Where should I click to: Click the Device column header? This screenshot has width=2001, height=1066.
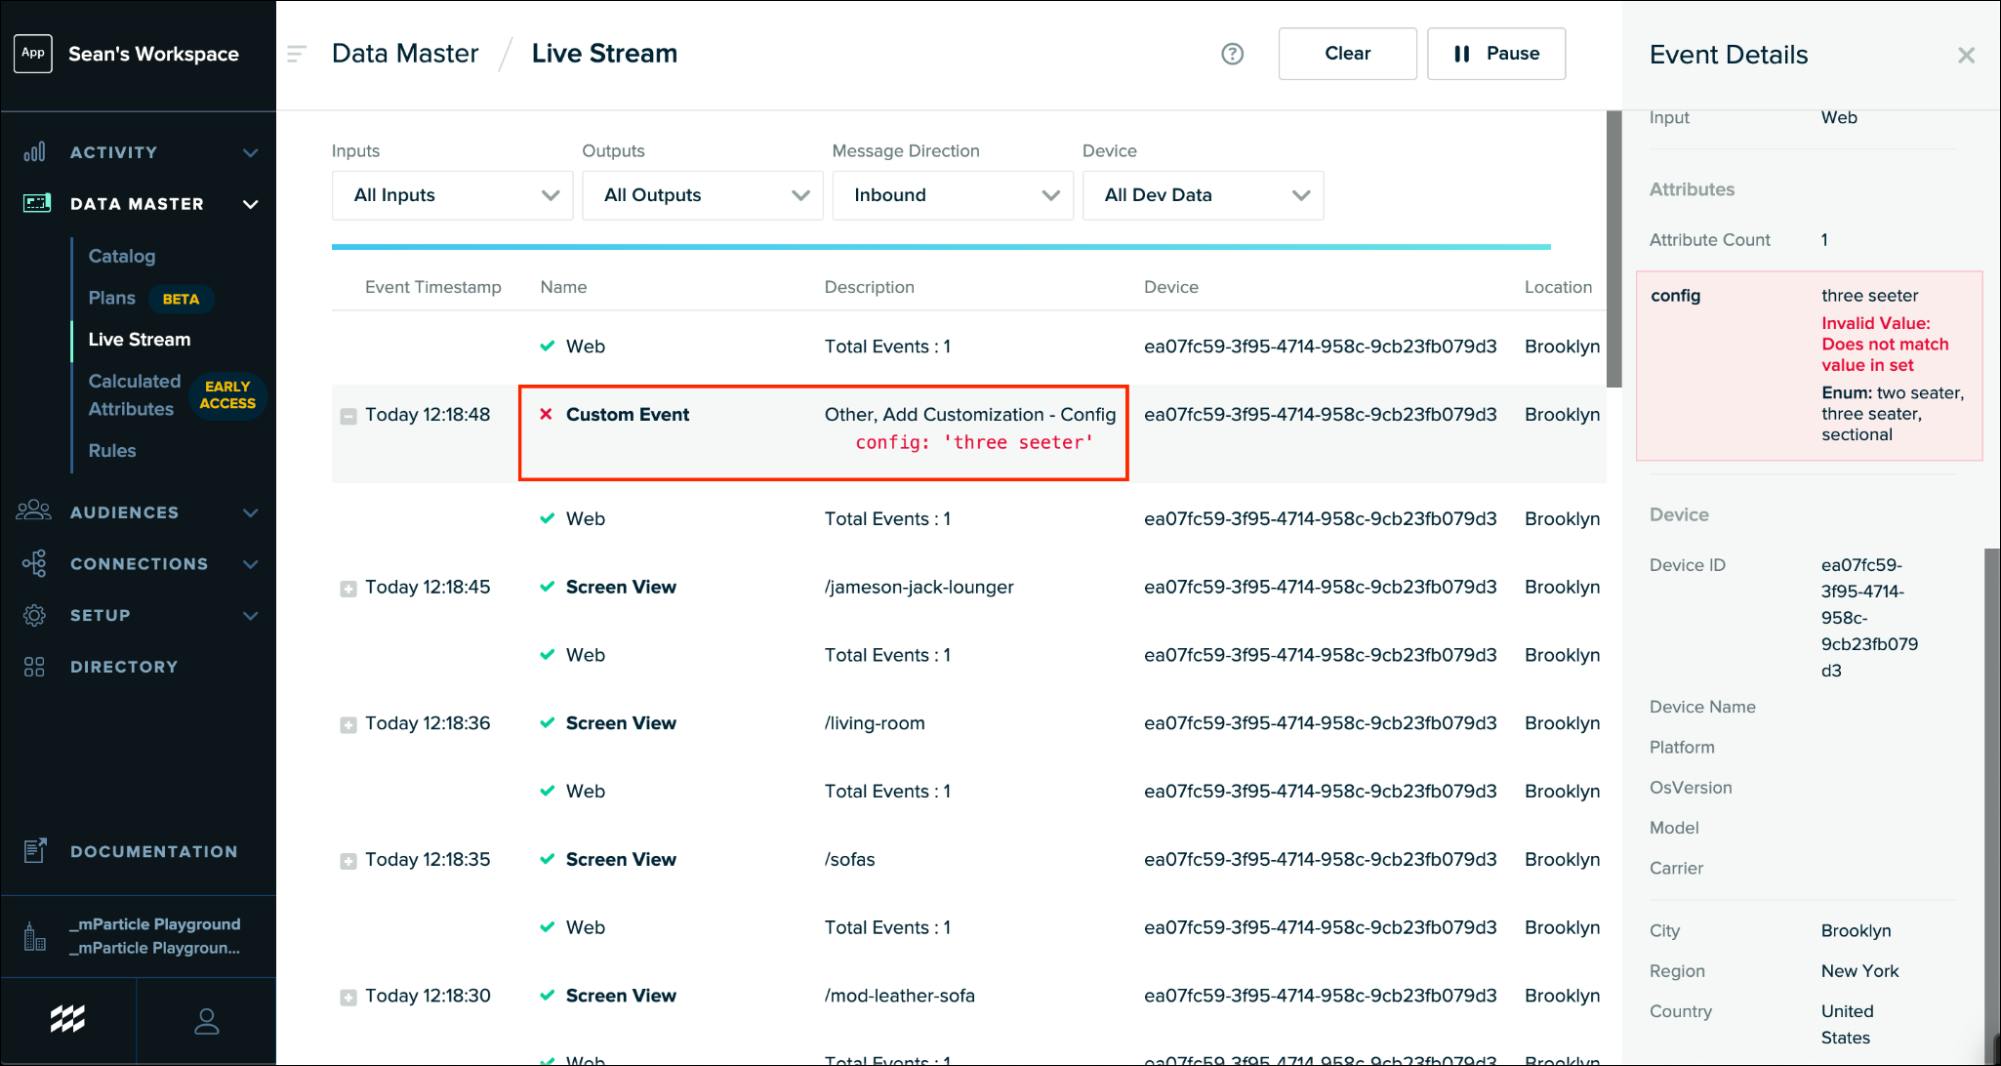coord(1171,287)
